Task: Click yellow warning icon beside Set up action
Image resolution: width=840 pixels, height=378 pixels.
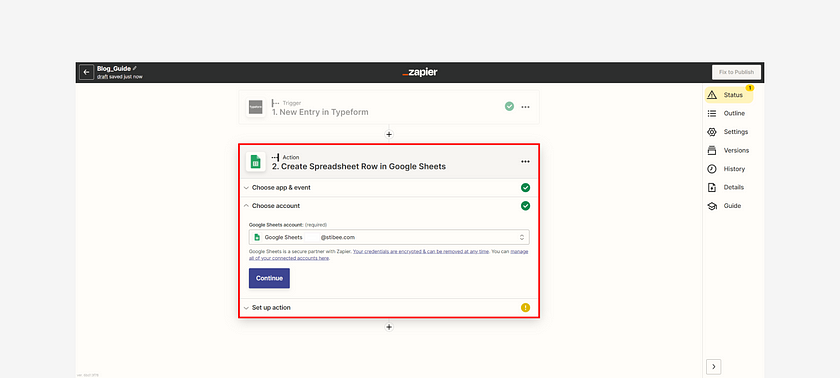Action: tap(526, 308)
